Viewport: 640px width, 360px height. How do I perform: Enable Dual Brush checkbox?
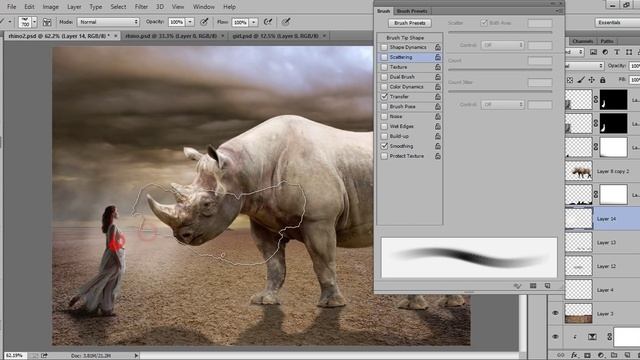(384, 77)
